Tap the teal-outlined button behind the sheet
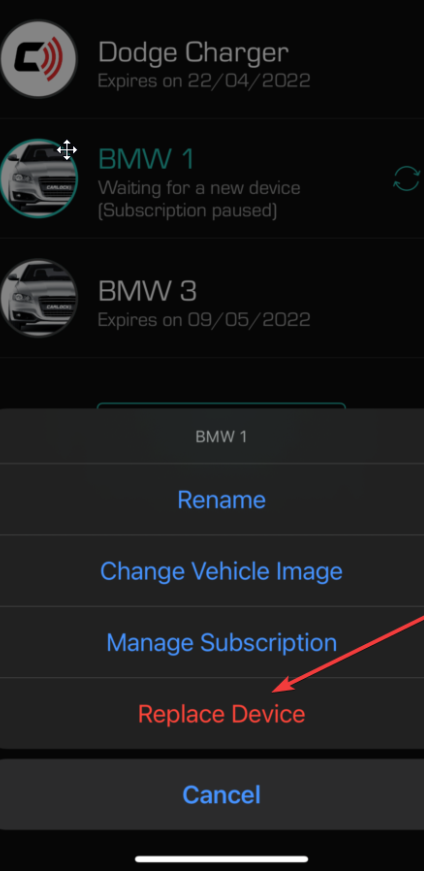The height and width of the screenshot is (871, 424). click(x=221, y=406)
